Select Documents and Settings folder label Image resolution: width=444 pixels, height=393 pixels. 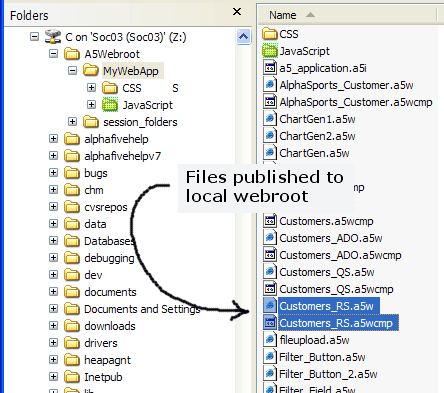(x=142, y=309)
